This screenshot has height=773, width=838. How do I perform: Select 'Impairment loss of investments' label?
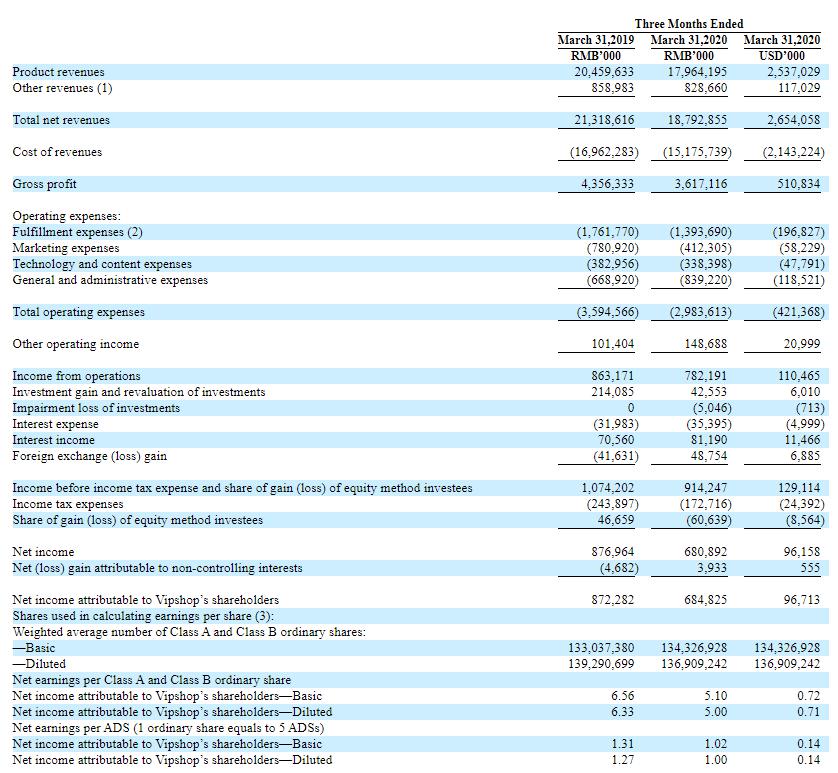[96, 408]
